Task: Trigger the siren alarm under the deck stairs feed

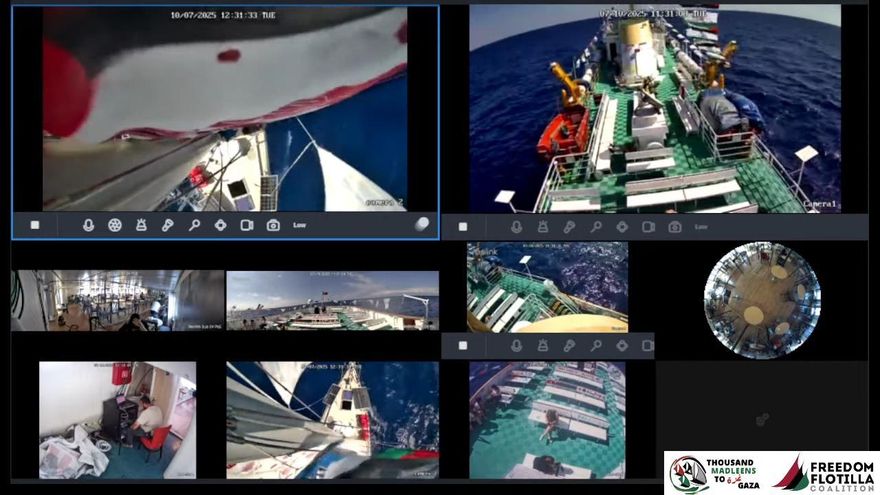Action: click(x=543, y=345)
